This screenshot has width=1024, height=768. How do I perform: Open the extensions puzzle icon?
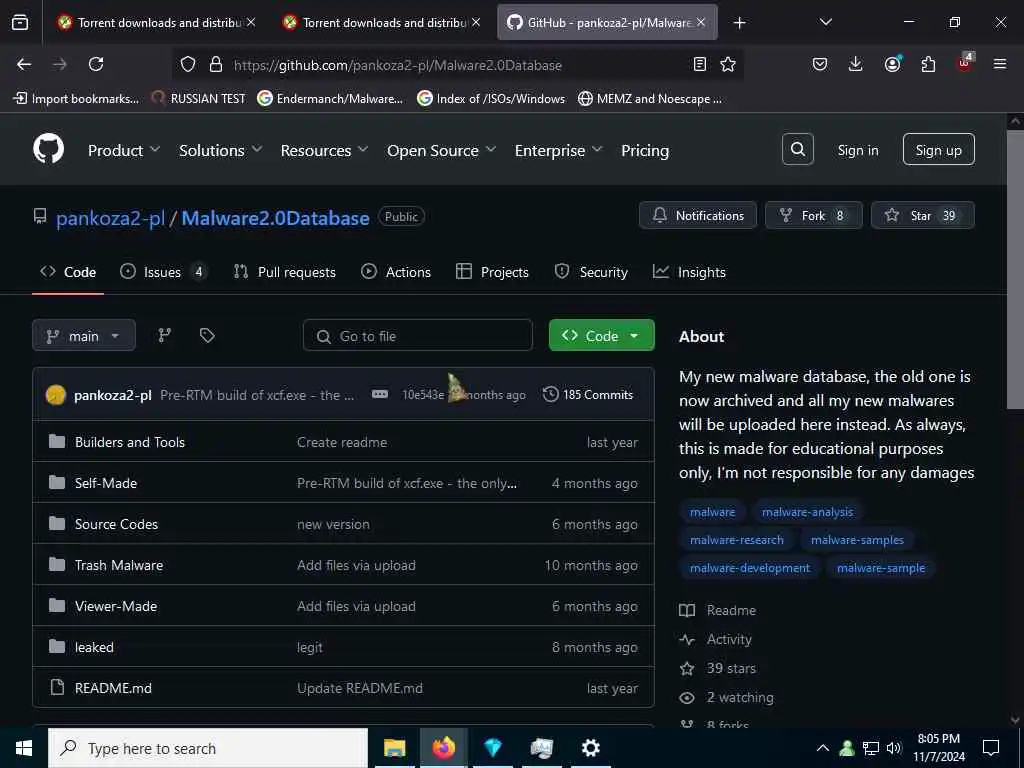(928, 64)
